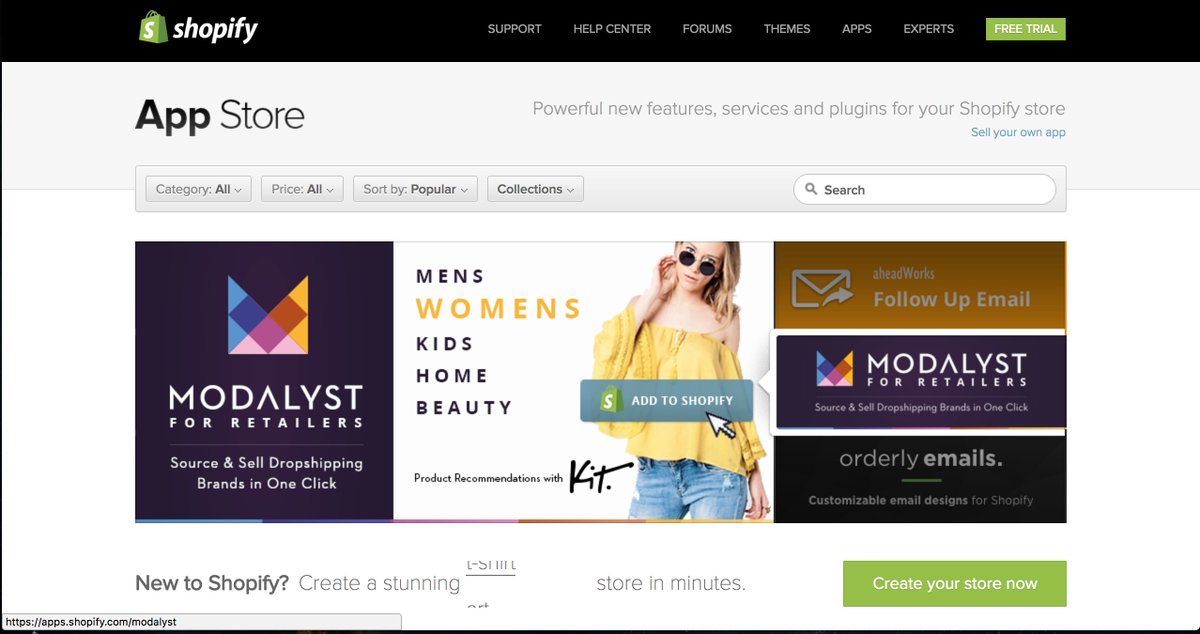
Task: Click Shopify bag icon on Add to Shopify
Action: pyautogui.click(x=612, y=400)
